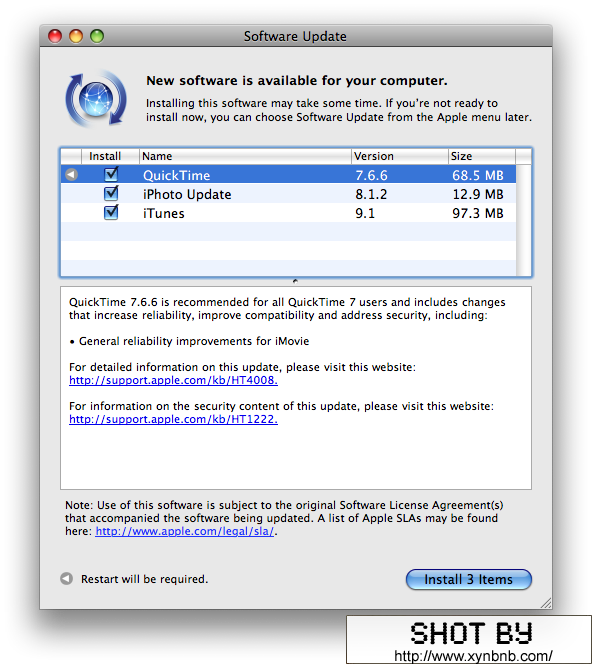Click version 9.1 cell
Viewport: 592px width, 664px height.
coord(365,213)
